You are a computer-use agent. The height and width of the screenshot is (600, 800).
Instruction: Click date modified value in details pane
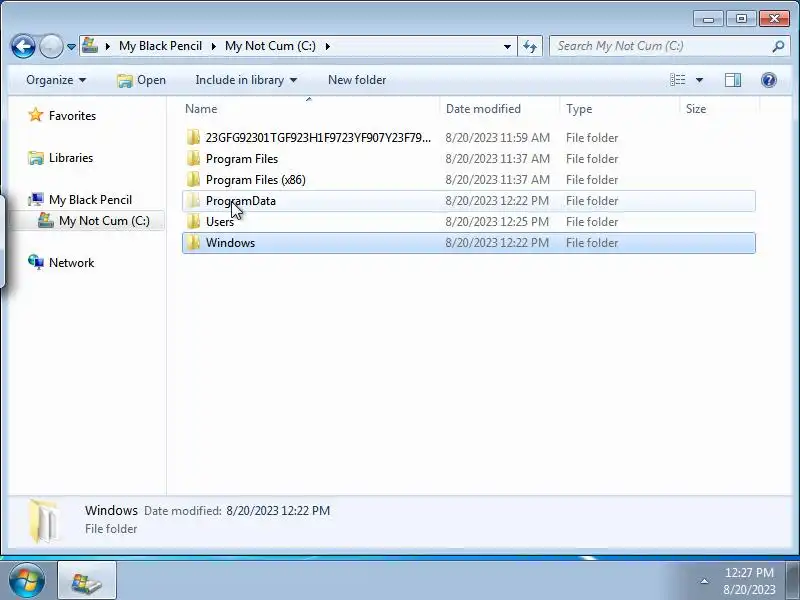pyautogui.click(x=278, y=511)
